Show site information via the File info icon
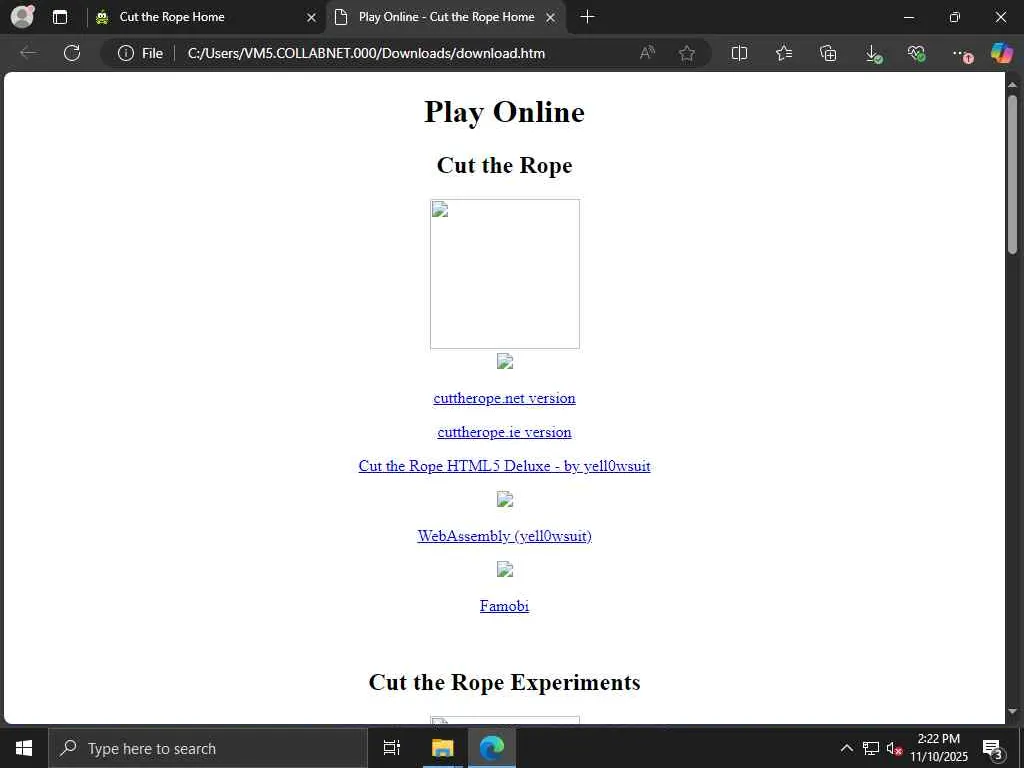This screenshot has width=1024, height=768. point(140,54)
